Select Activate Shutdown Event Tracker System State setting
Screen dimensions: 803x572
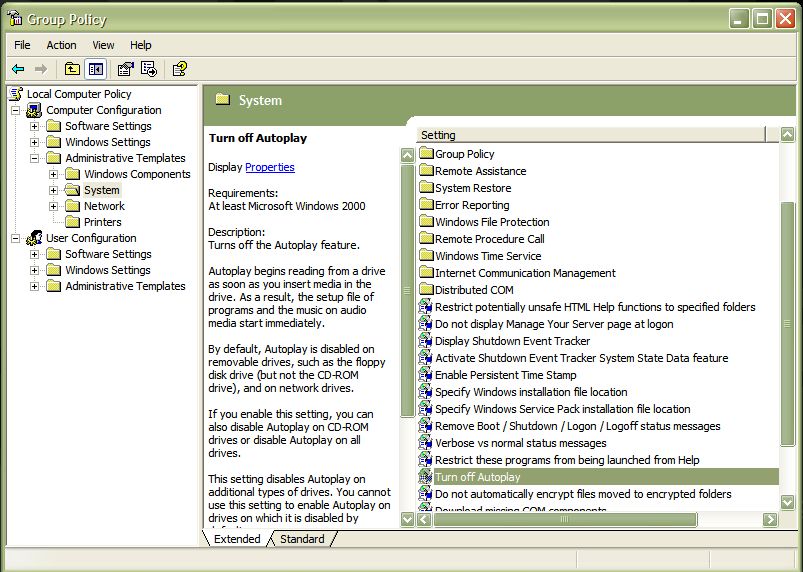574,357
